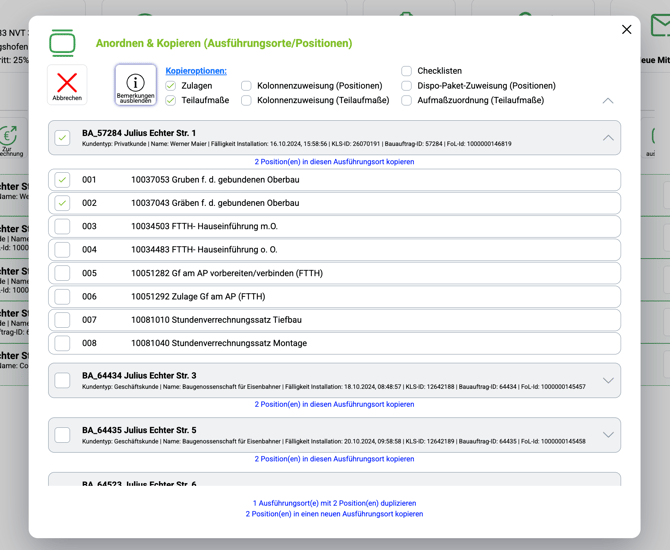Uncheck the Zulagen copy option
The image size is (670, 550).
tap(171, 86)
